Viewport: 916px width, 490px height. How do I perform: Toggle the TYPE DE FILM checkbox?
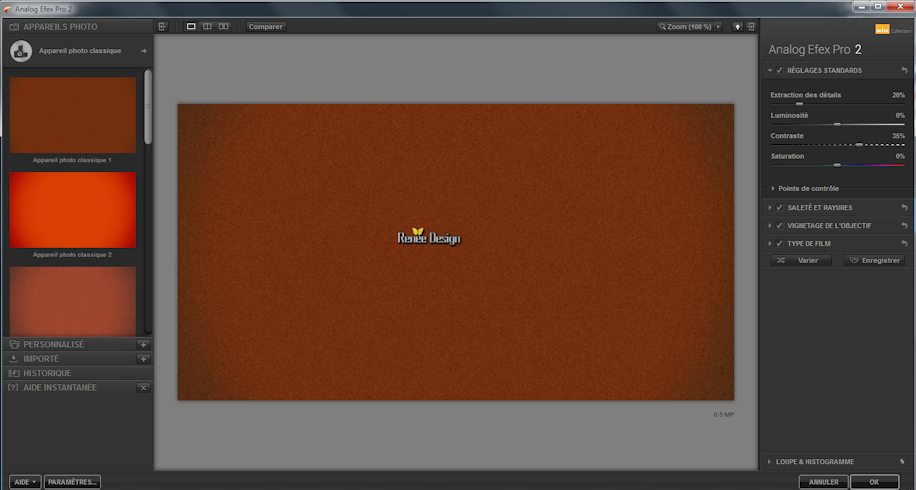coord(779,244)
